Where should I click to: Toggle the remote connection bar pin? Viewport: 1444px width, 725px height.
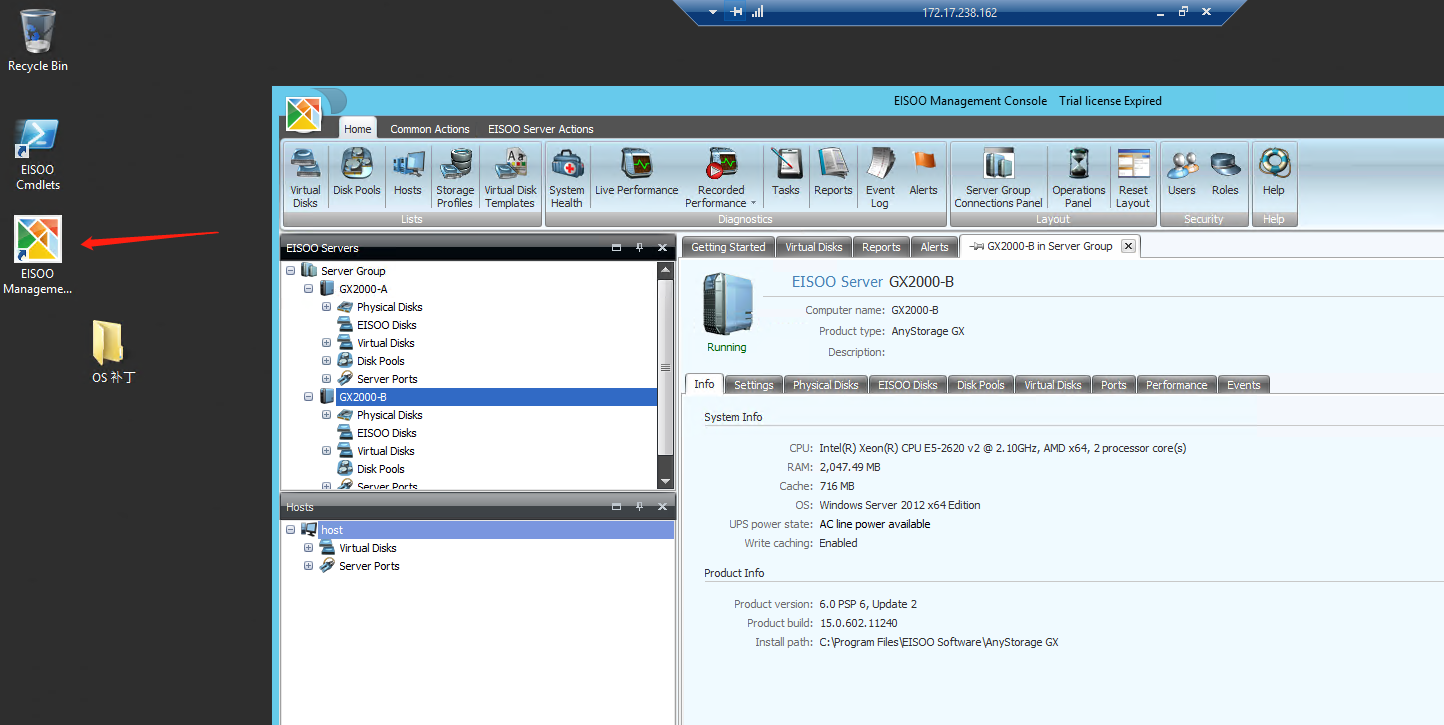737,12
